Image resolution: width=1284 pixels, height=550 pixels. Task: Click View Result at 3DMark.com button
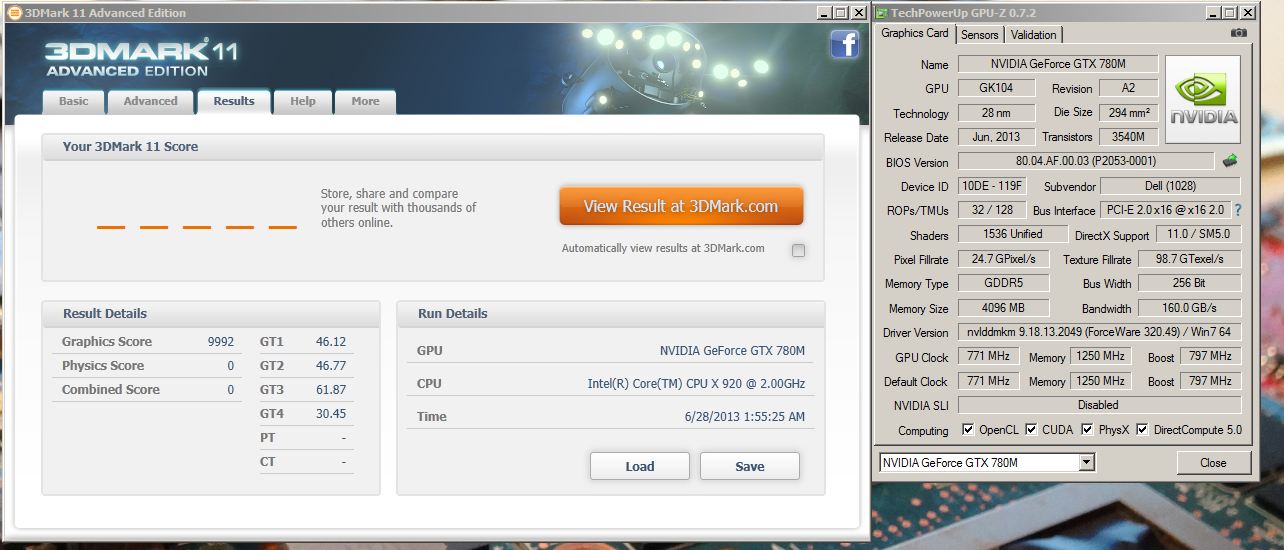681,206
